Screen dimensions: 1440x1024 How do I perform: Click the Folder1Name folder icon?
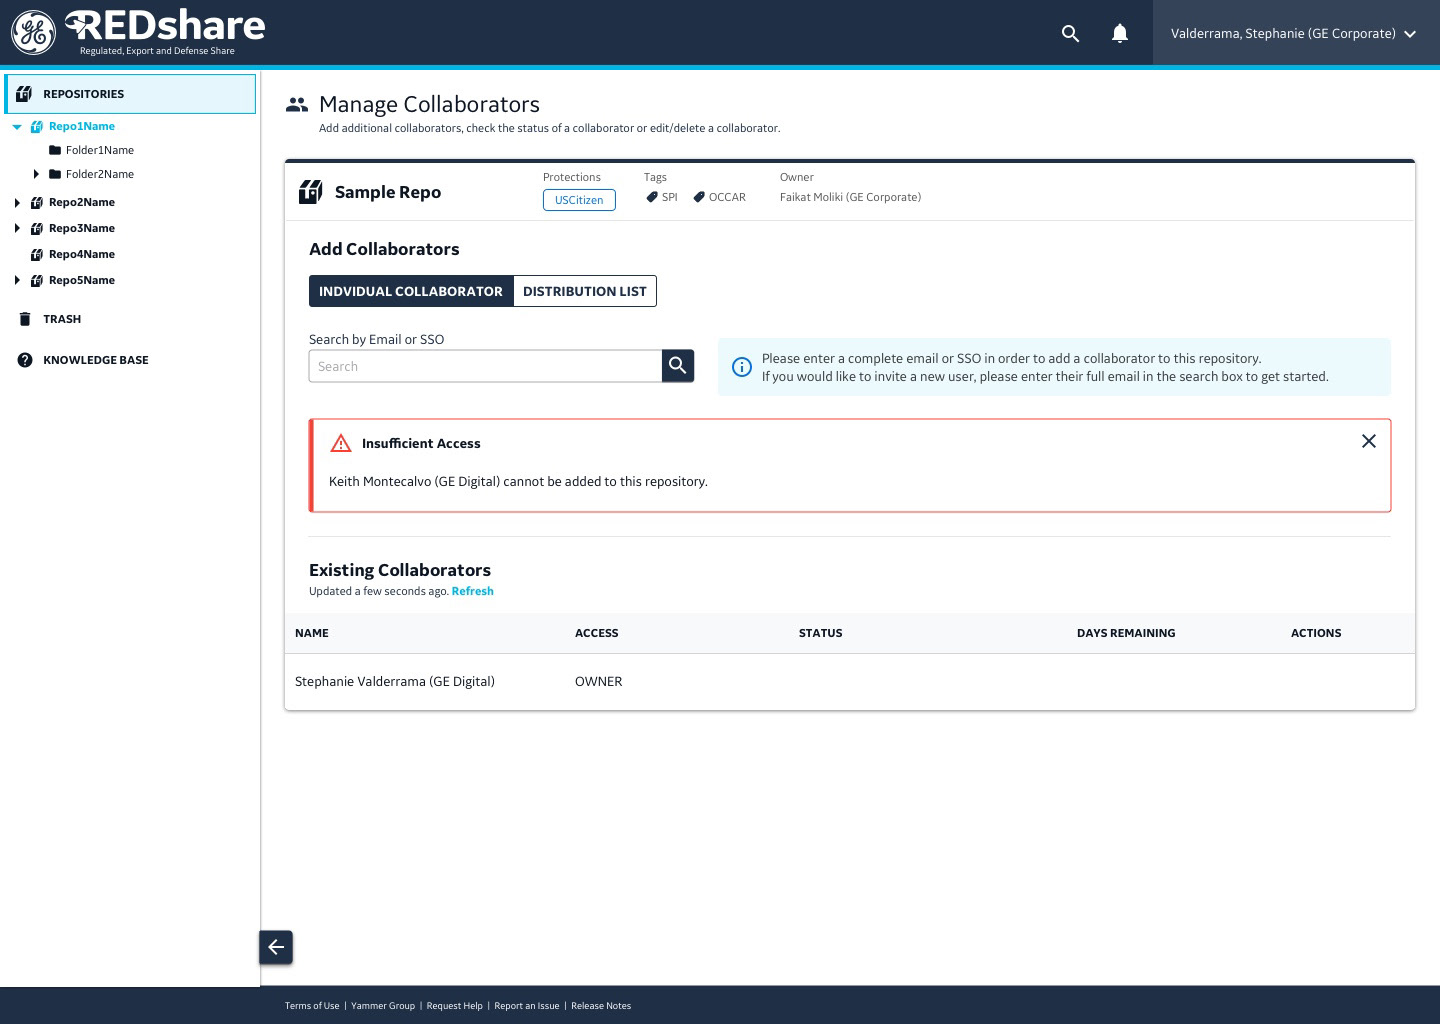click(x=55, y=150)
